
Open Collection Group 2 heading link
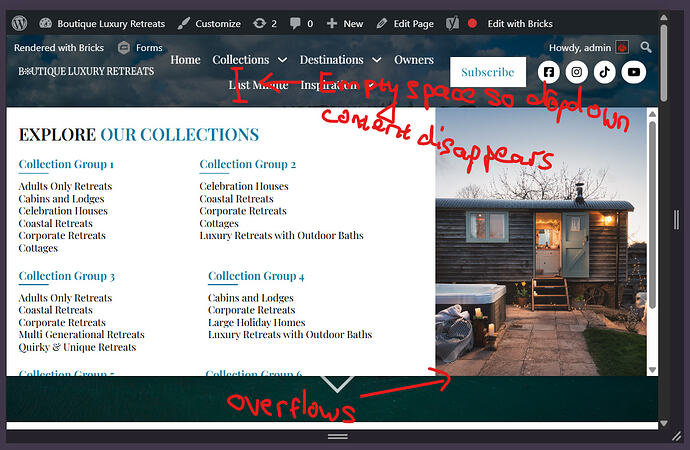point(248,164)
